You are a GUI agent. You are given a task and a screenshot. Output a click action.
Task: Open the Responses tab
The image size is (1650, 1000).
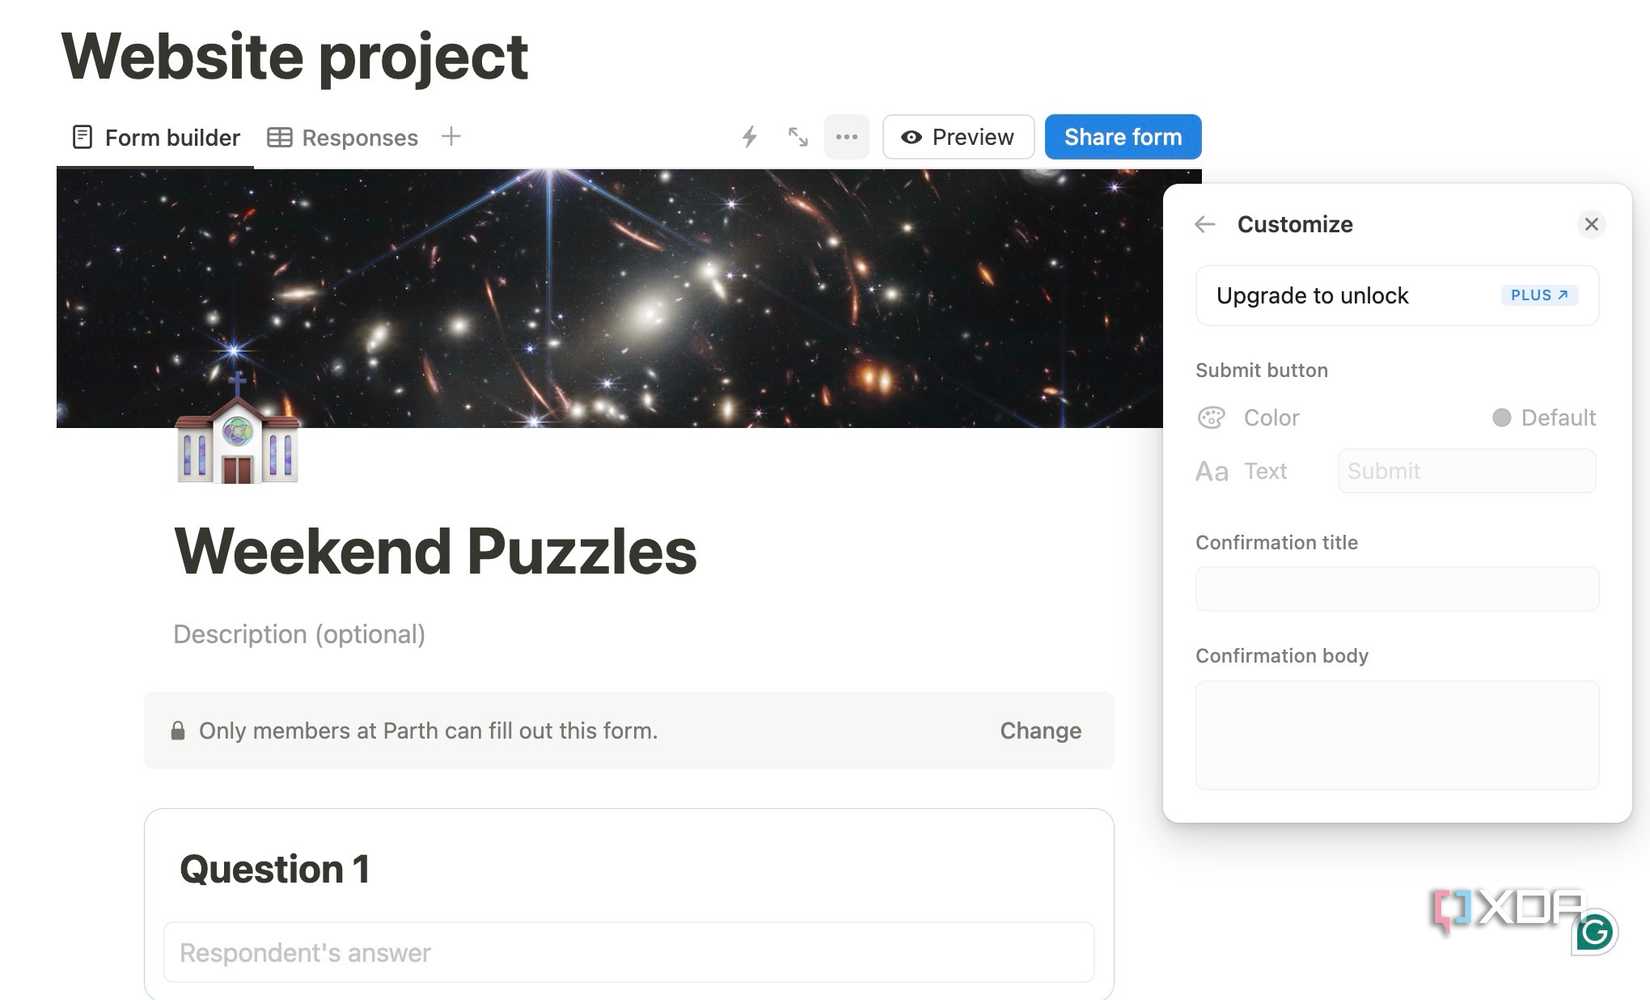click(x=343, y=137)
